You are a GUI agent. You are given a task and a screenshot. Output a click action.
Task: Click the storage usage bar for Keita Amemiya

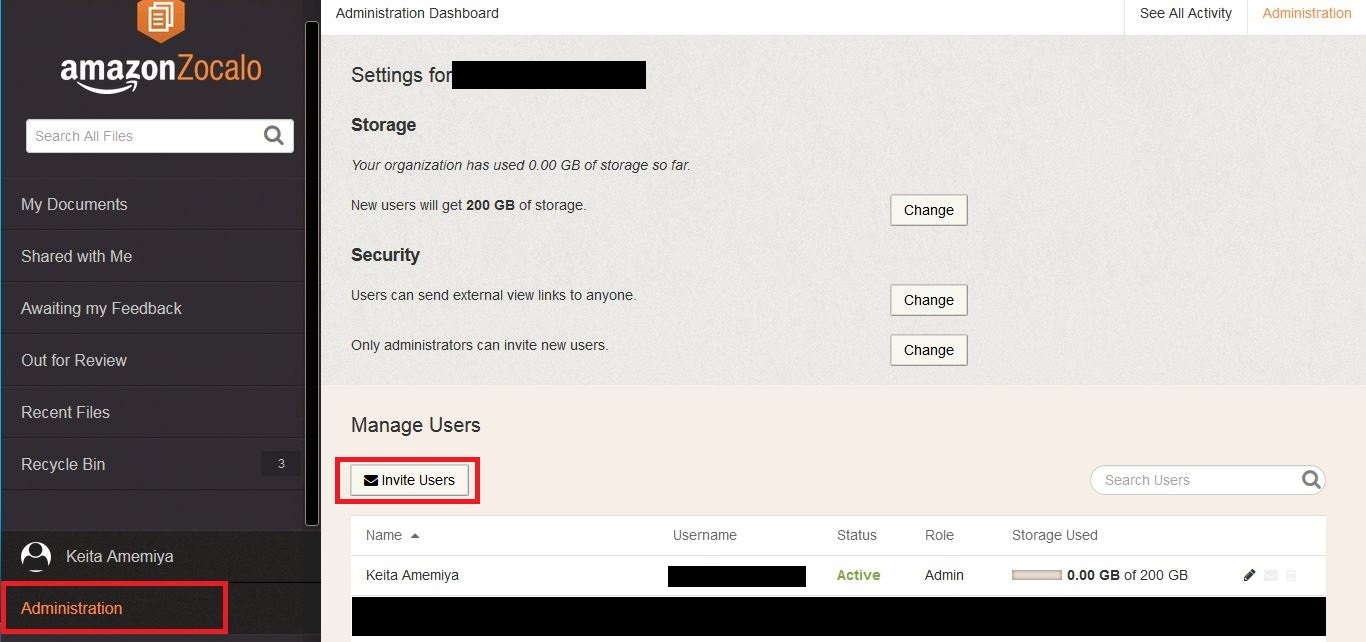point(1036,575)
